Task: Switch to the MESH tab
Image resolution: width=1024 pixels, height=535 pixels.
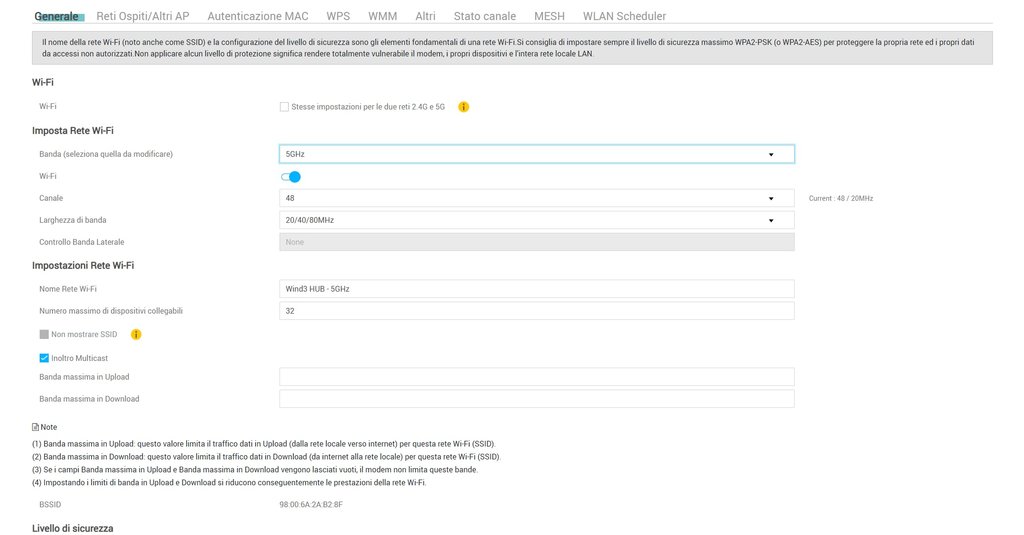Action: coord(549,16)
